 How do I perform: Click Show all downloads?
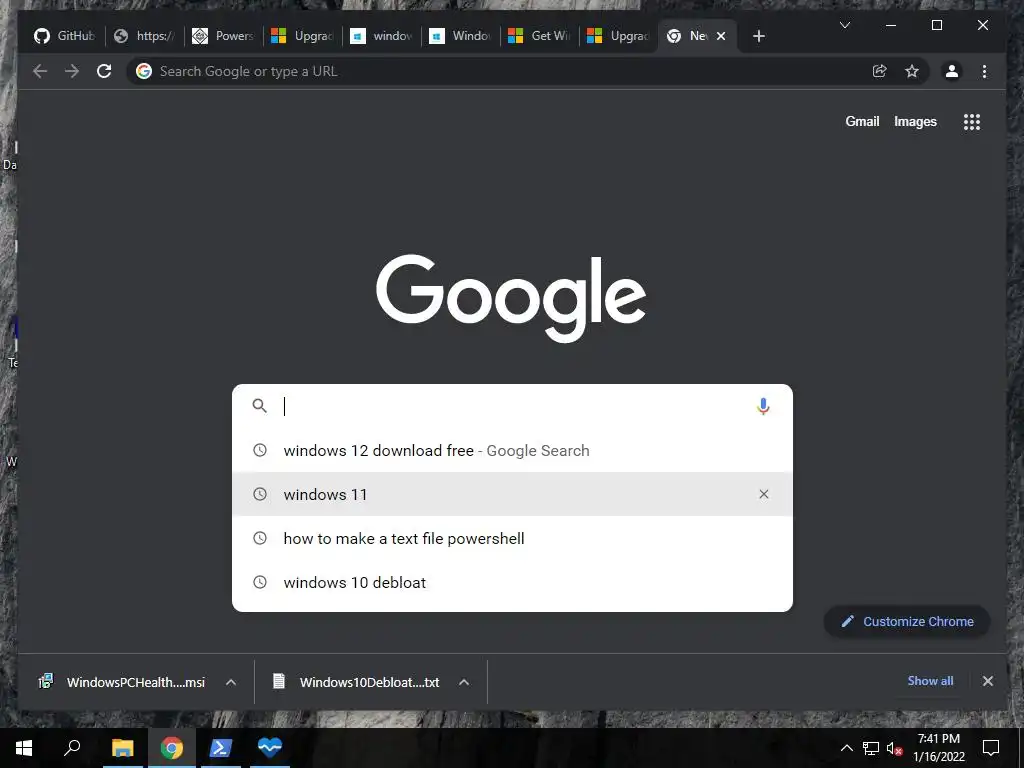pos(930,680)
